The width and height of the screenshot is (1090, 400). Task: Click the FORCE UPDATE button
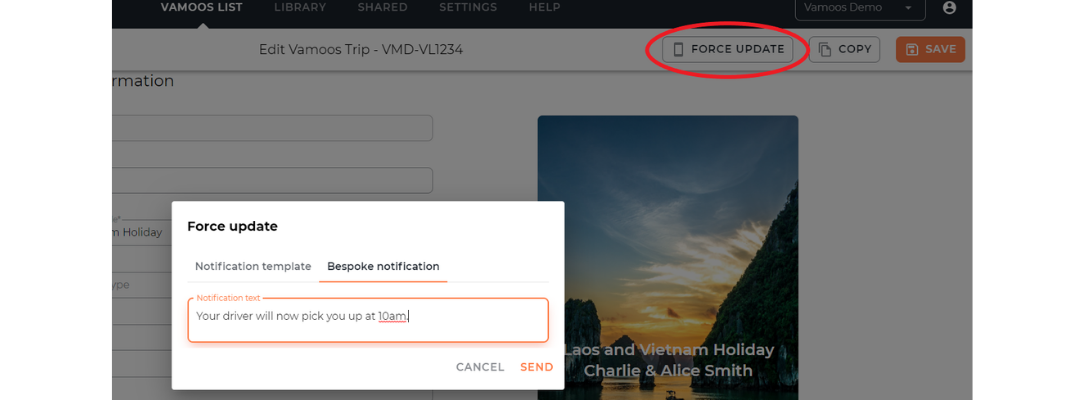[x=728, y=49]
